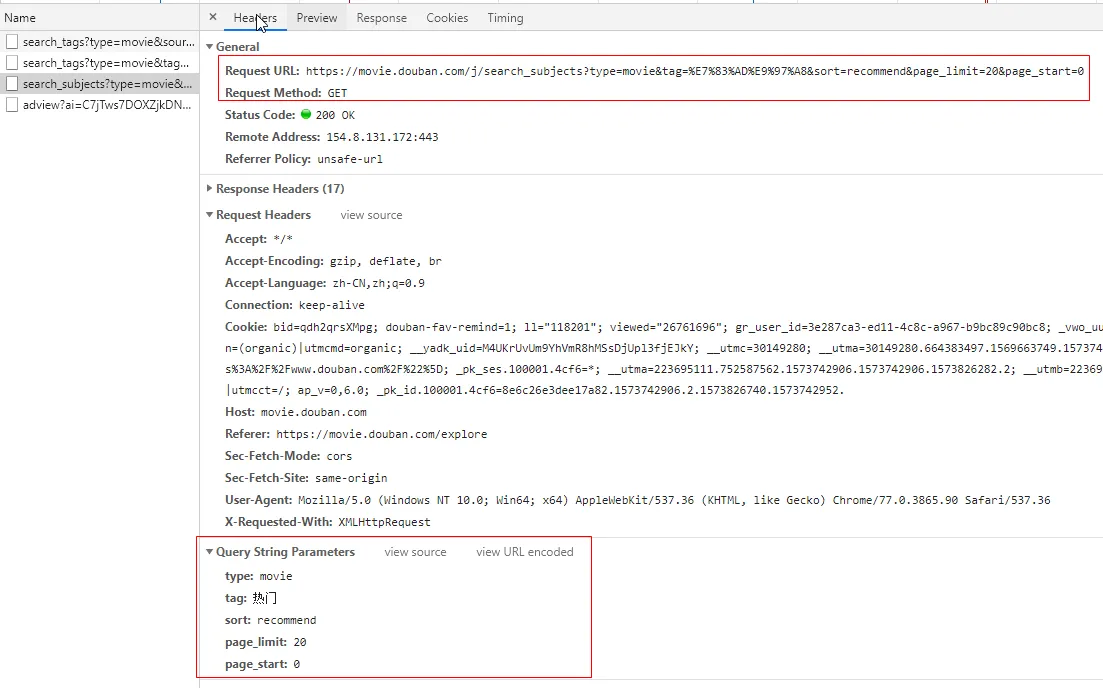1103x688 pixels.
Task: Switch to the Preview tab
Action: coord(317,18)
